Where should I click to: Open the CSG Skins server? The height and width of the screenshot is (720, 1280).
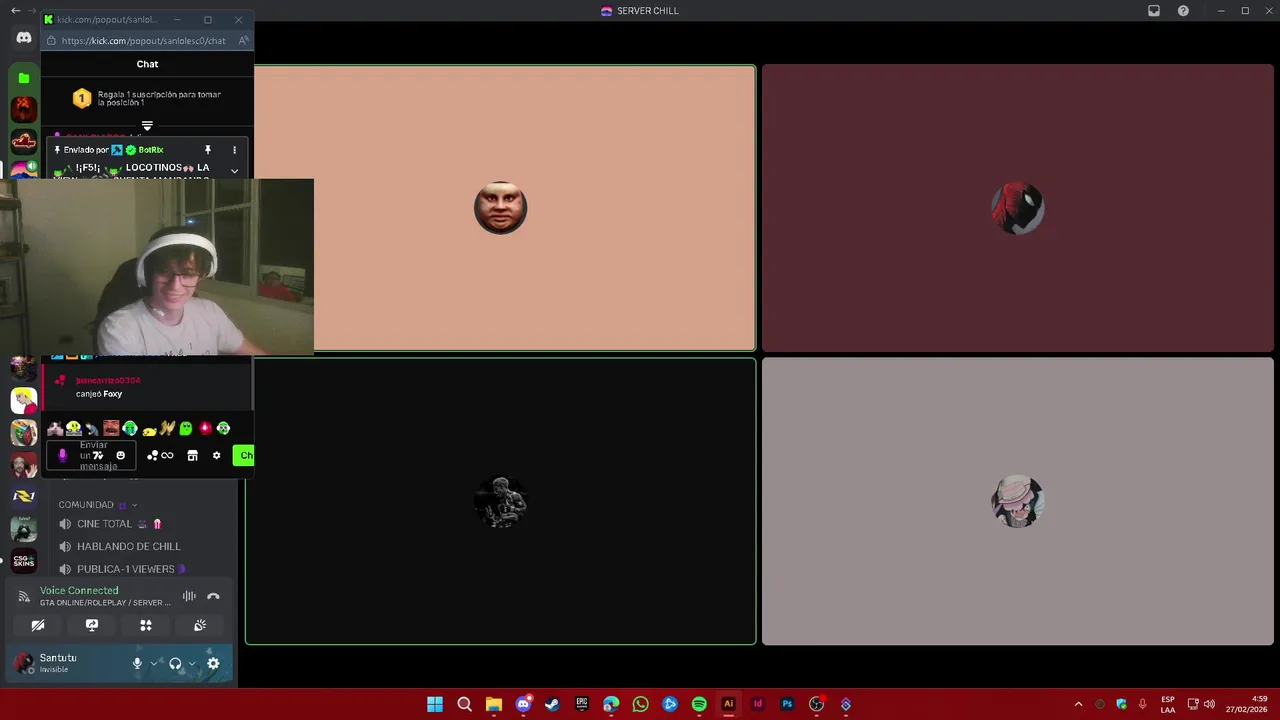point(24,561)
